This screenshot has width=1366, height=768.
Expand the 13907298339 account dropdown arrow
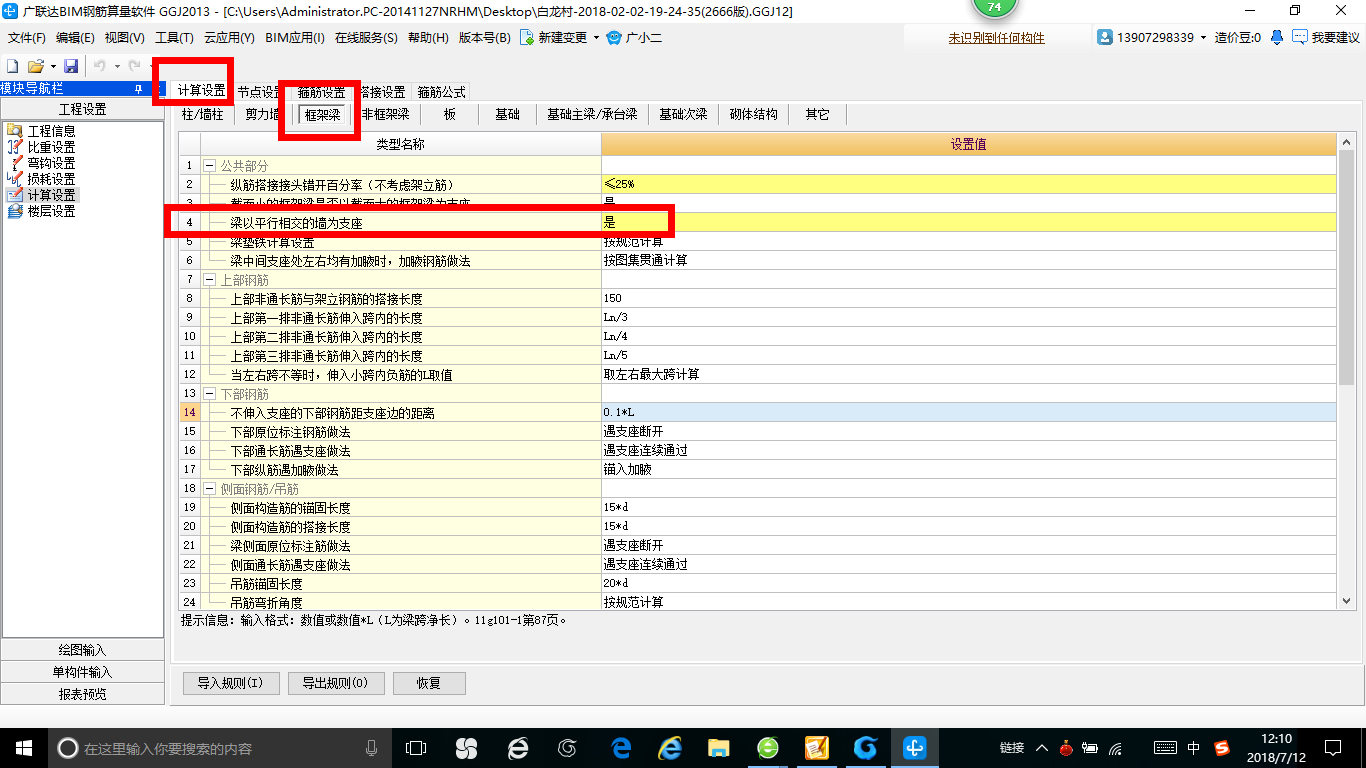pyautogui.click(x=1203, y=38)
